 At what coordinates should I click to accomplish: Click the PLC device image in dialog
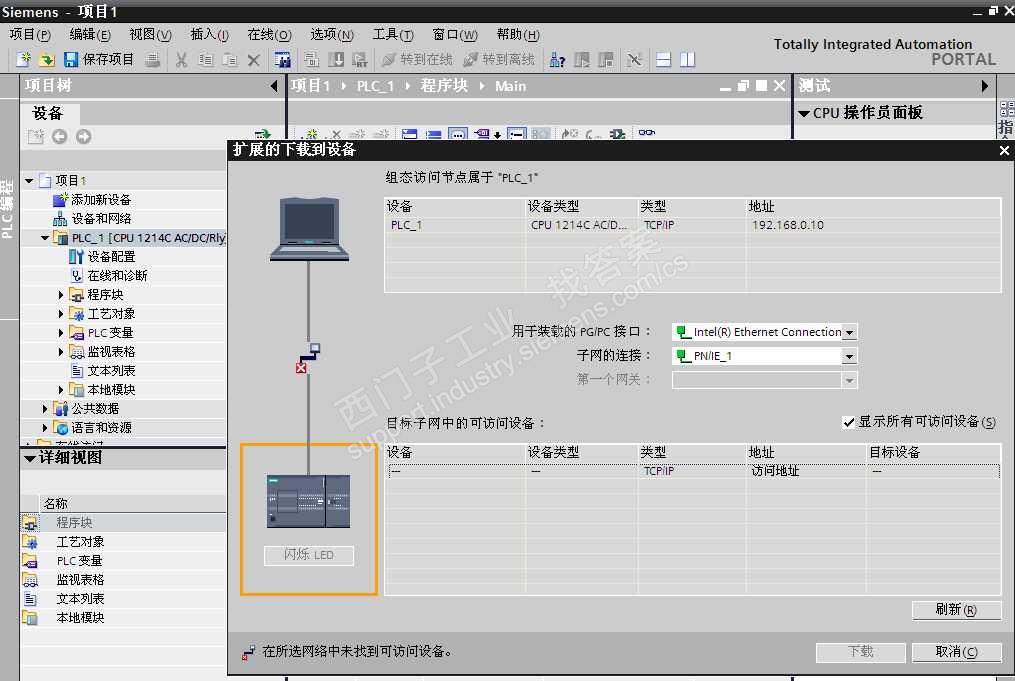tap(309, 502)
